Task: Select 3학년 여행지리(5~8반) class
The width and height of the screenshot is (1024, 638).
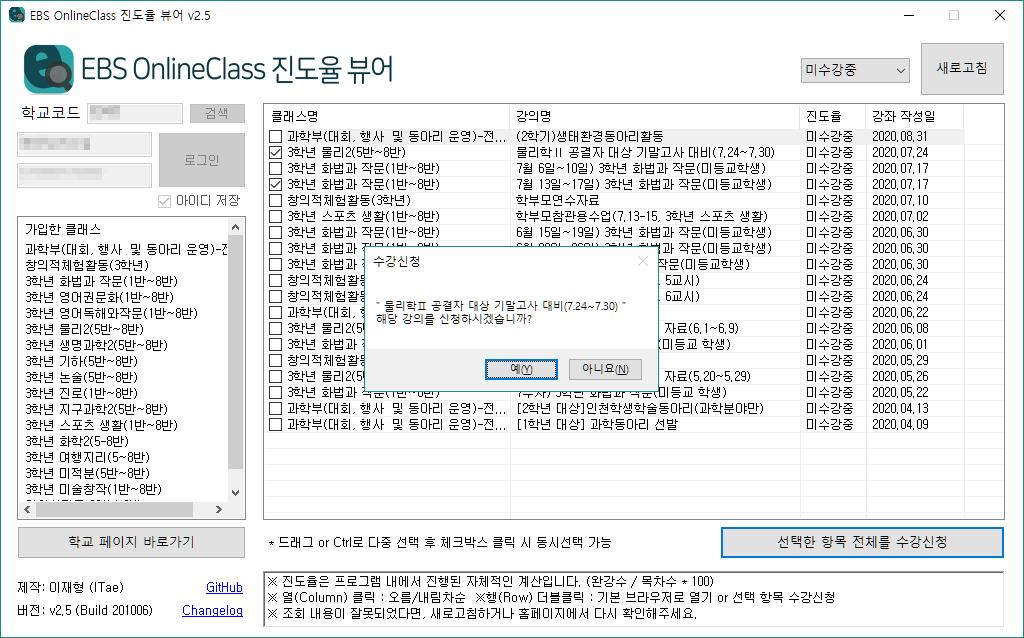Action: click(87, 457)
